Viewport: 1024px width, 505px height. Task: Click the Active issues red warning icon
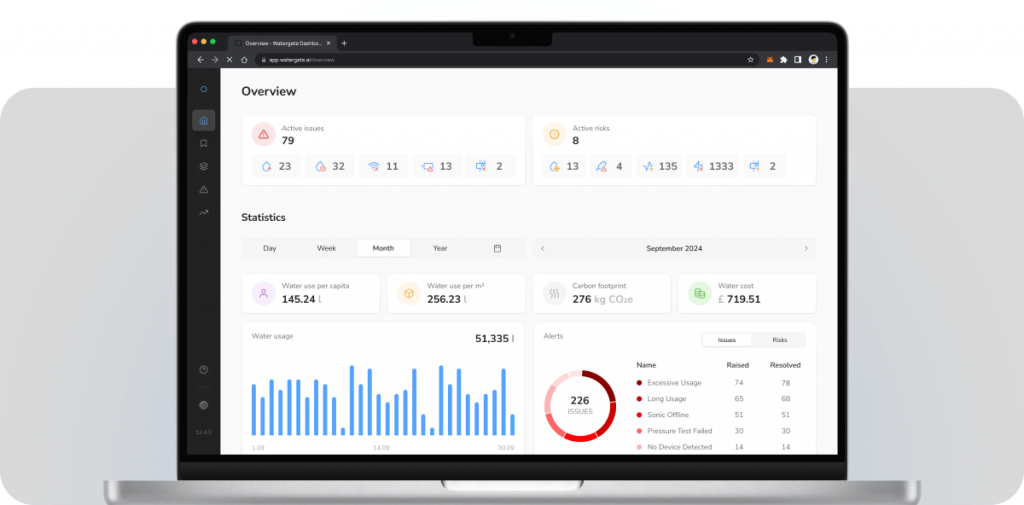point(263,134)
